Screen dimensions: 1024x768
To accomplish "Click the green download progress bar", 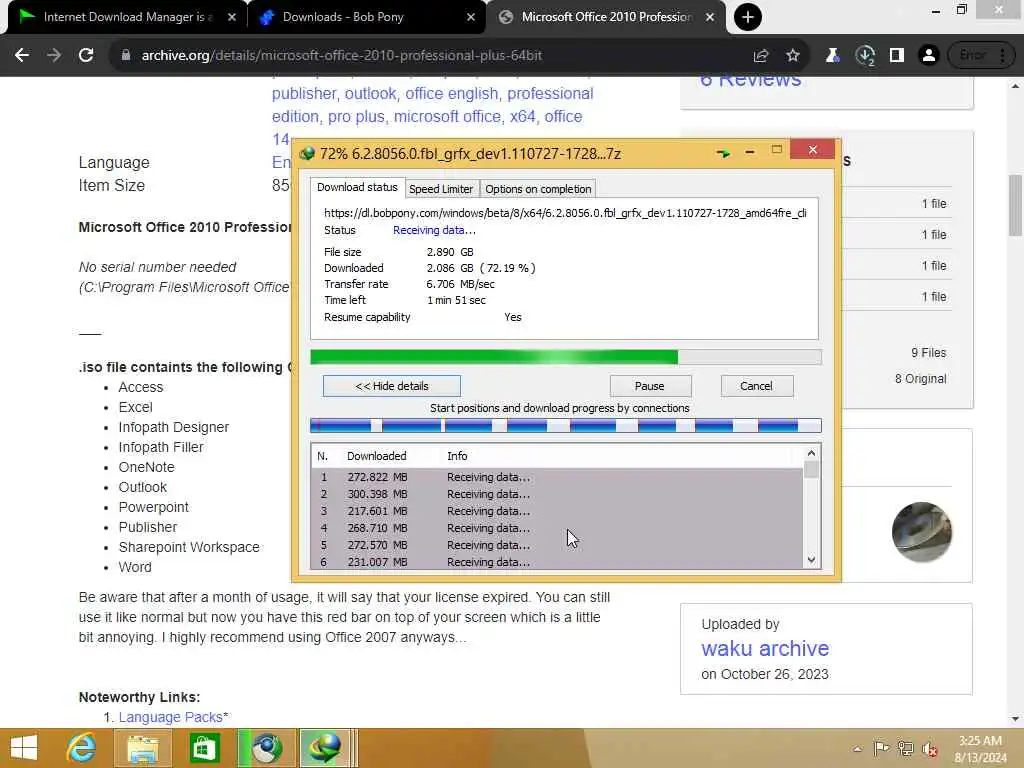I will (566, 357).
